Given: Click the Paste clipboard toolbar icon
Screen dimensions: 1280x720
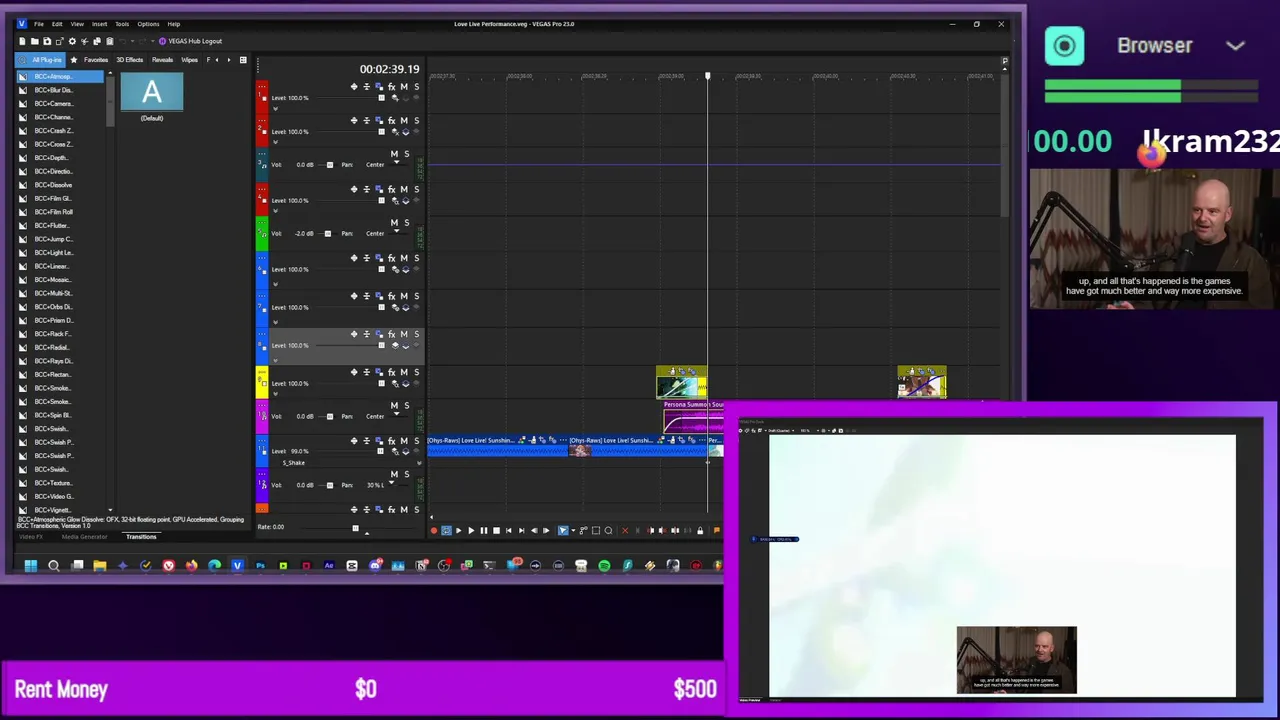Looking at the screenshot, I should (109, 41).
